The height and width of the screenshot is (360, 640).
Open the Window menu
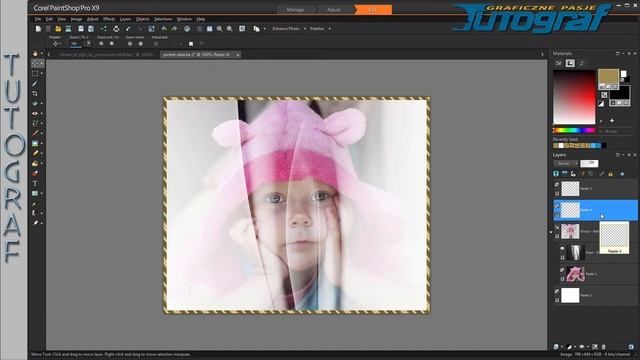coord(184,19)
